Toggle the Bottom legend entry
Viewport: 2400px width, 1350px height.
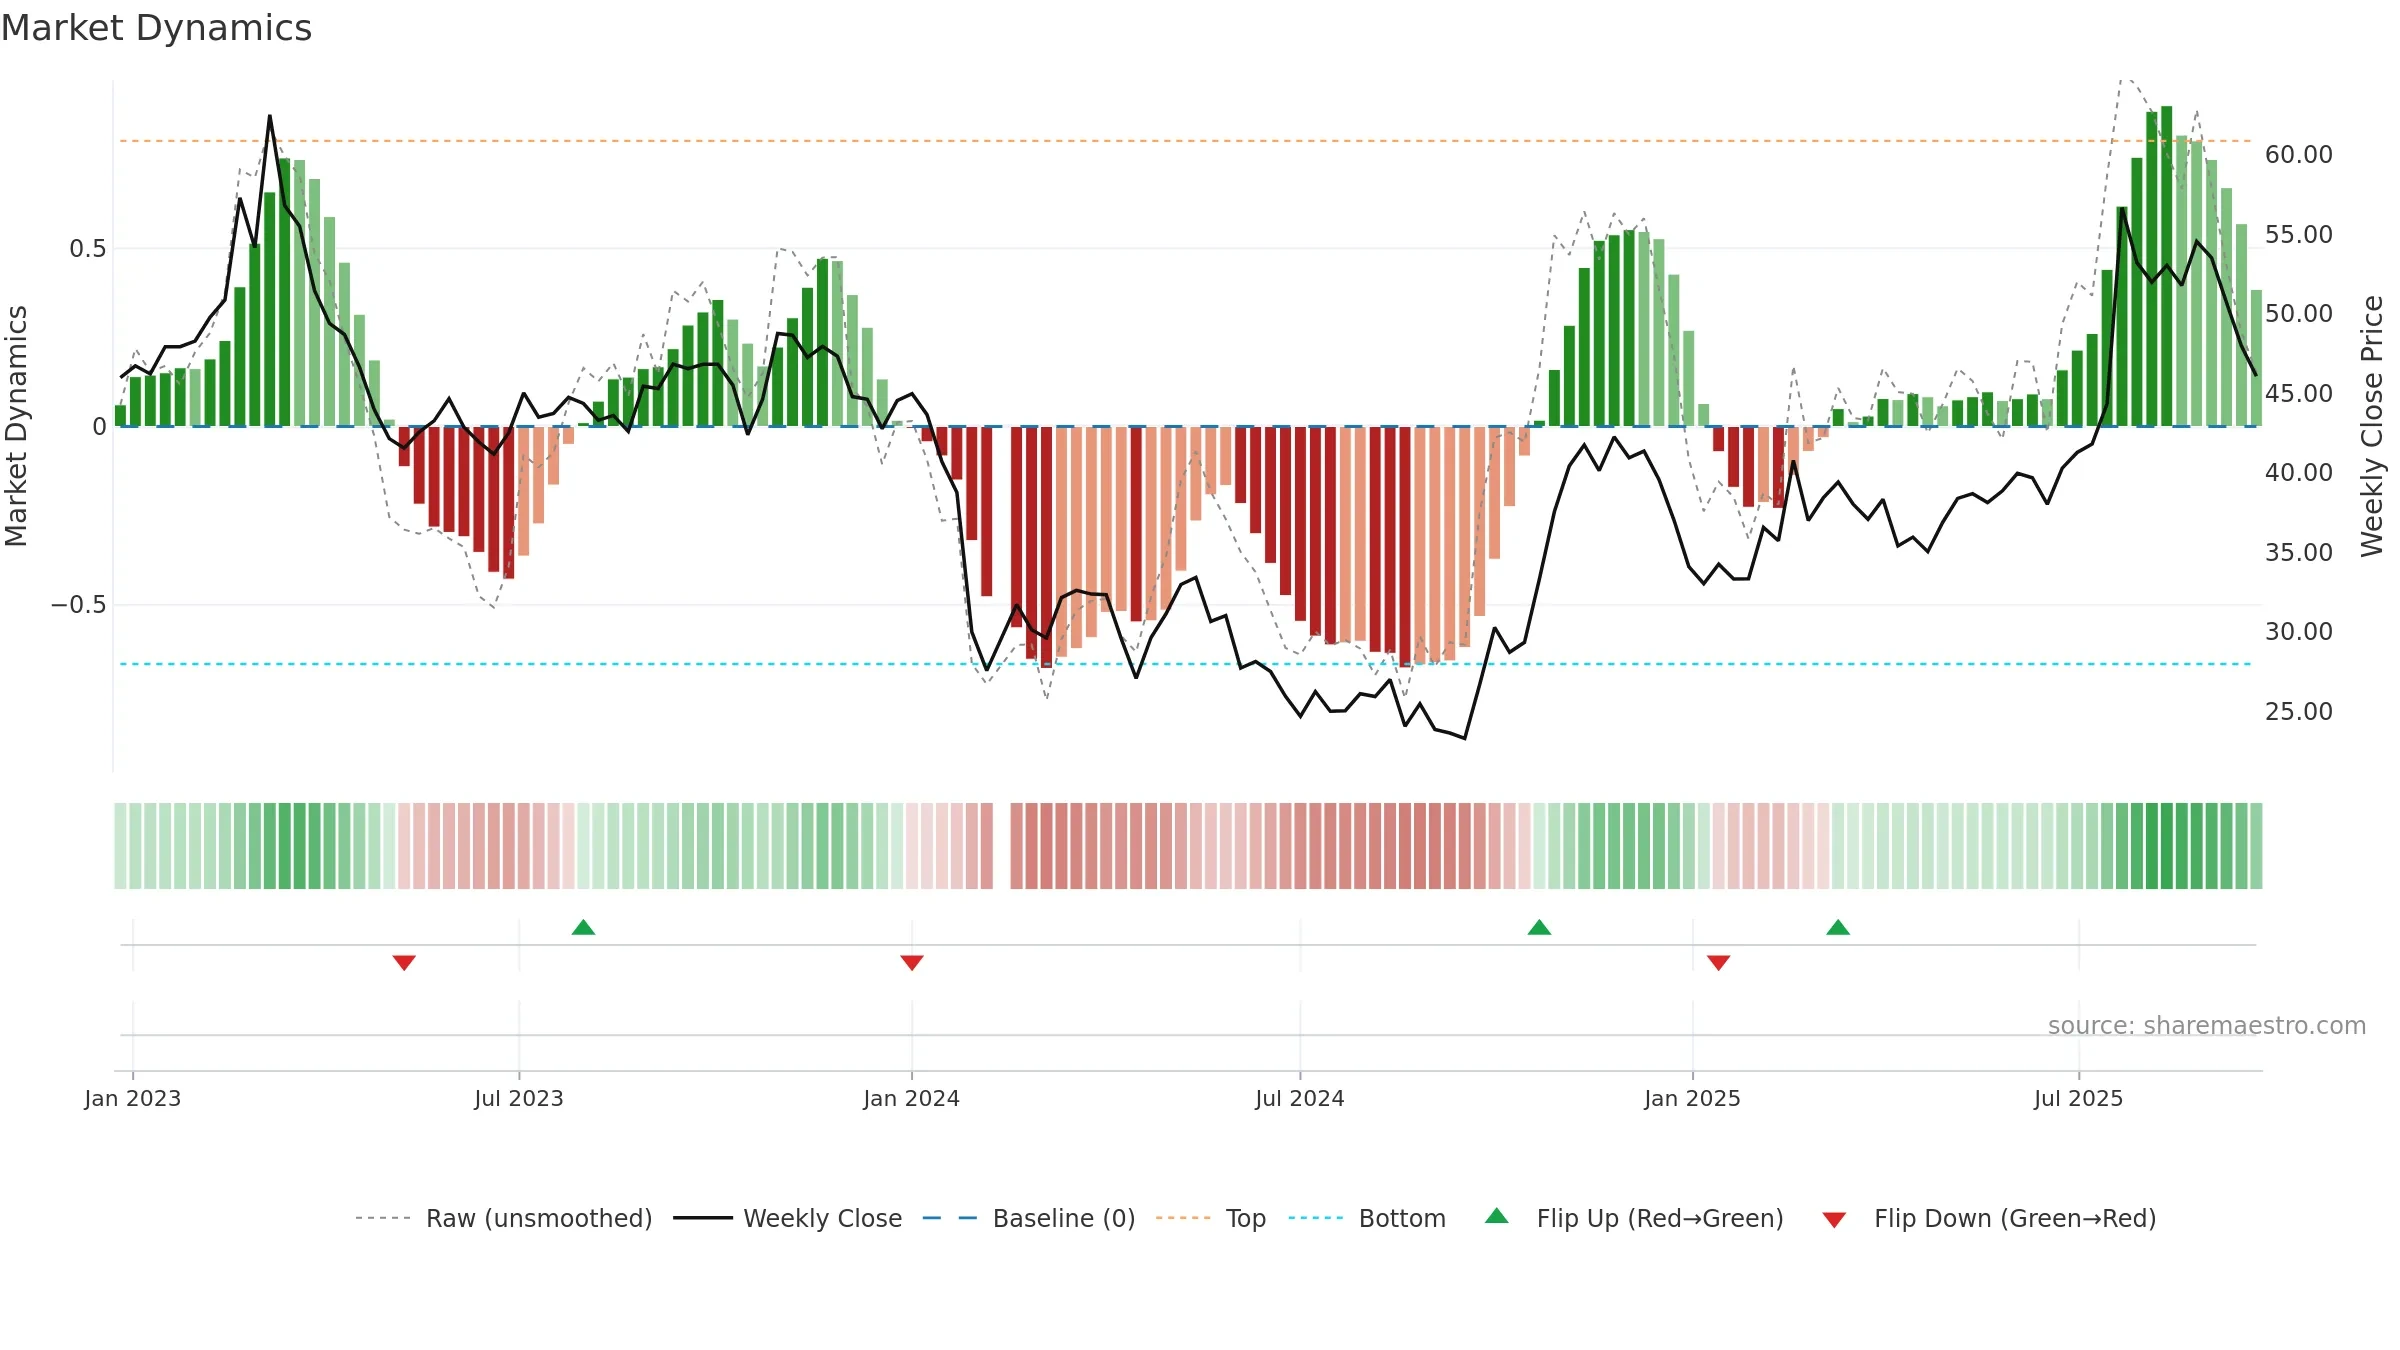[x=1367, y=1218]
